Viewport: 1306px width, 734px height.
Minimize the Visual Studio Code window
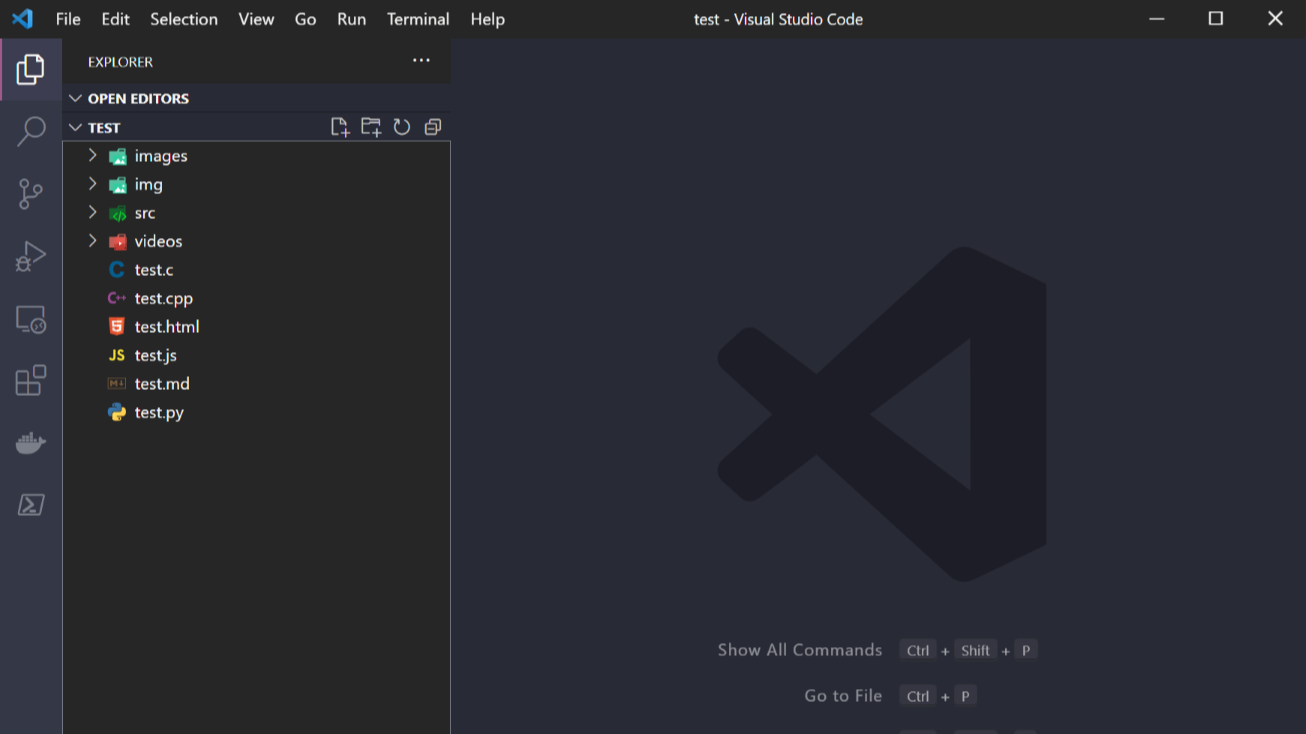coord(1157,19)
